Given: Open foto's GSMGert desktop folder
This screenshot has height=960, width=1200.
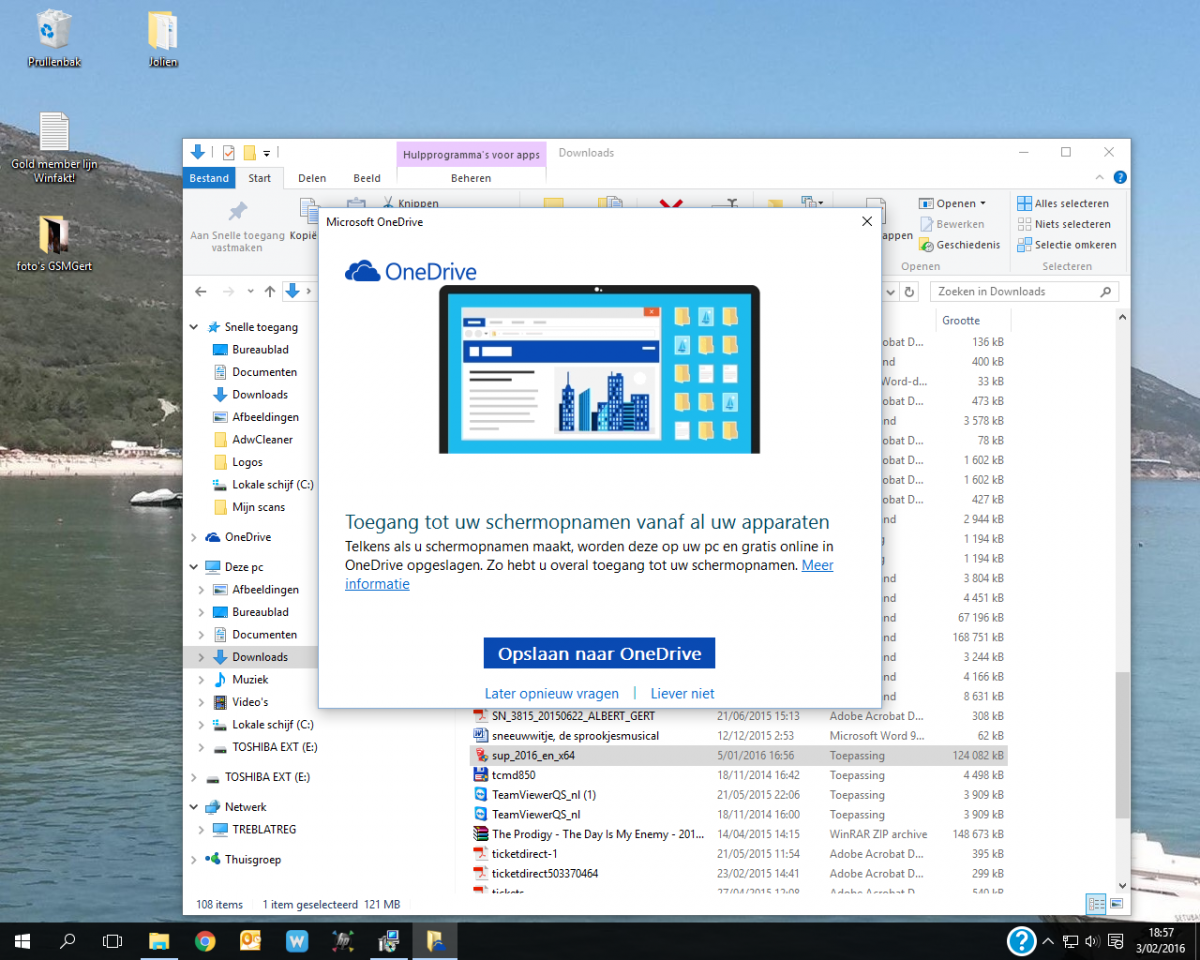Looking at the screenshot, I should pos(54,244).
